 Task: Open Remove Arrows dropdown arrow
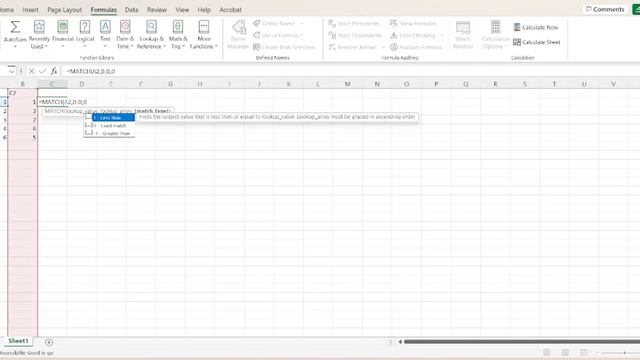pyautogui.click(x=383, y=47)
